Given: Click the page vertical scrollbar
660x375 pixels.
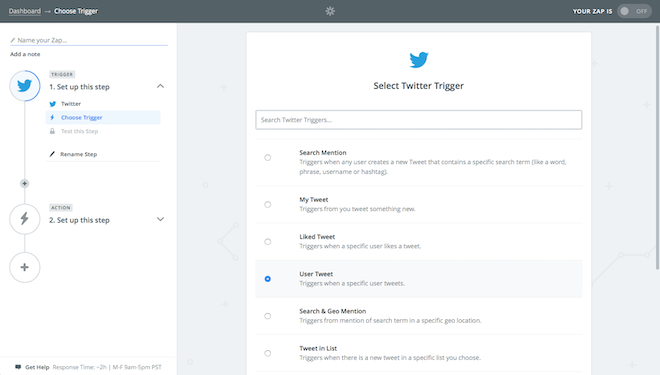Looking at the screenshot, I should (657, 147).
